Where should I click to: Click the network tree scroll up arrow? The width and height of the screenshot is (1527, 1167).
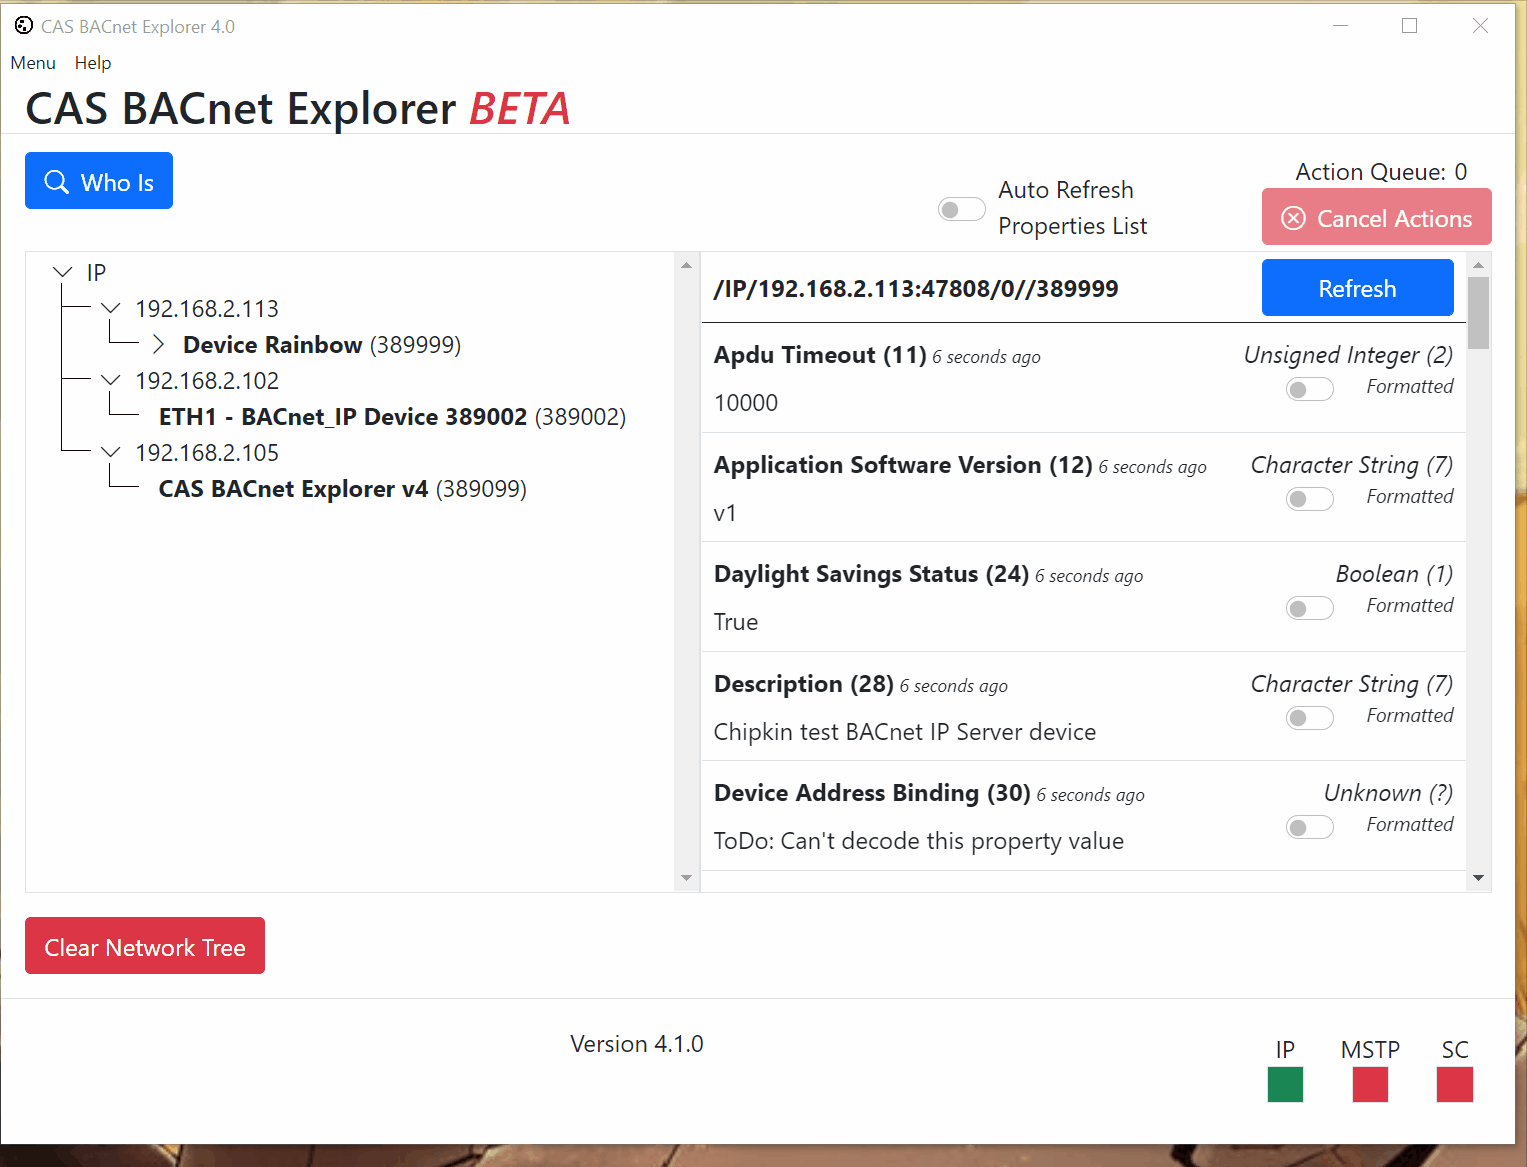coord(686,265)
